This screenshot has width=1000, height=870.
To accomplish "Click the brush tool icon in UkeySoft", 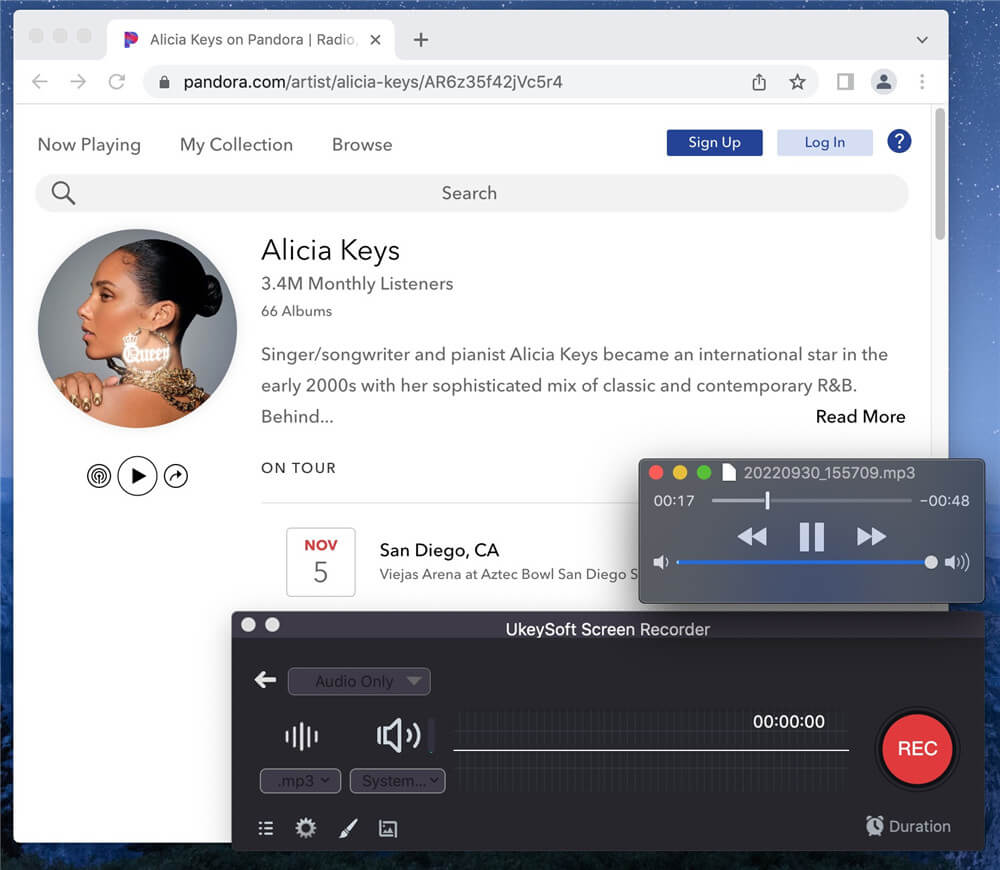I will [348, 828].
